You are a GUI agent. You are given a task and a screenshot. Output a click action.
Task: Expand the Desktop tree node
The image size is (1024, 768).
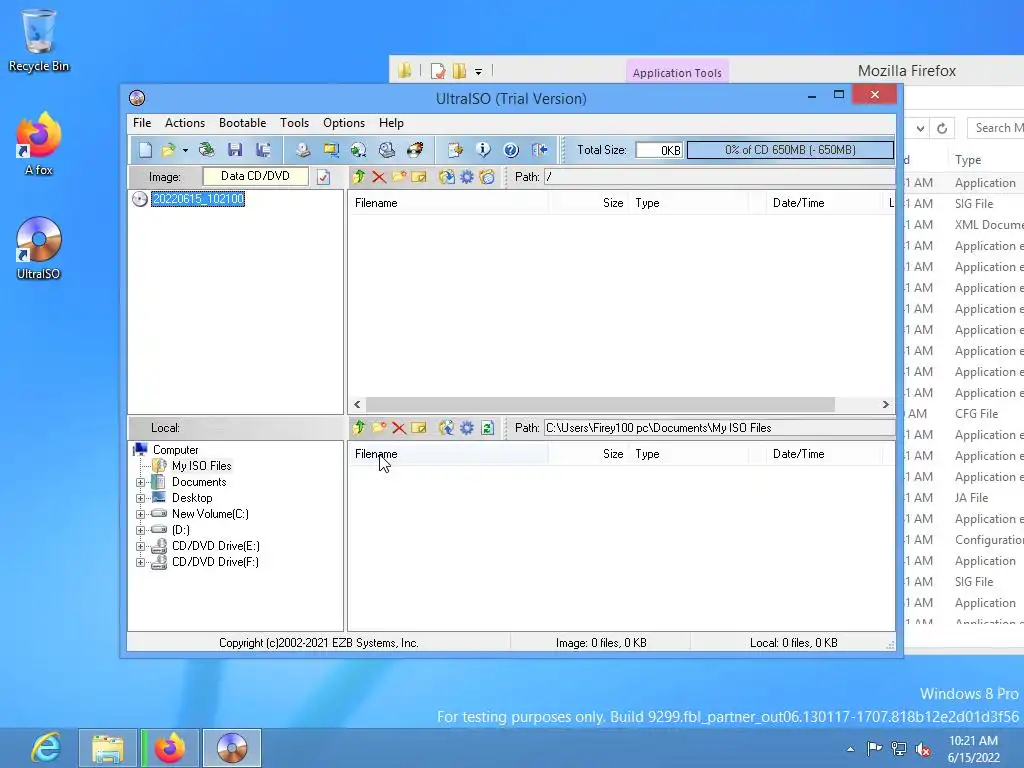click(140, 498)
